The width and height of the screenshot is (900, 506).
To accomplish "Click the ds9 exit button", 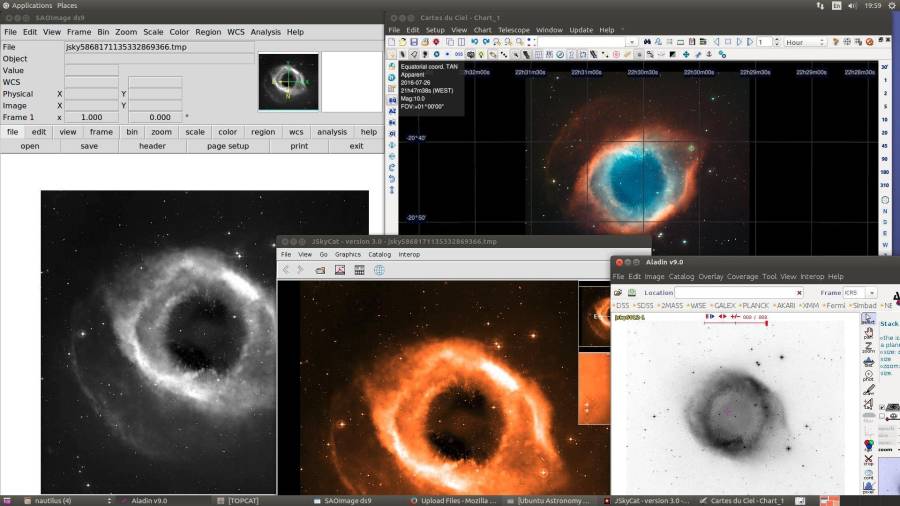I will point(356,146).
